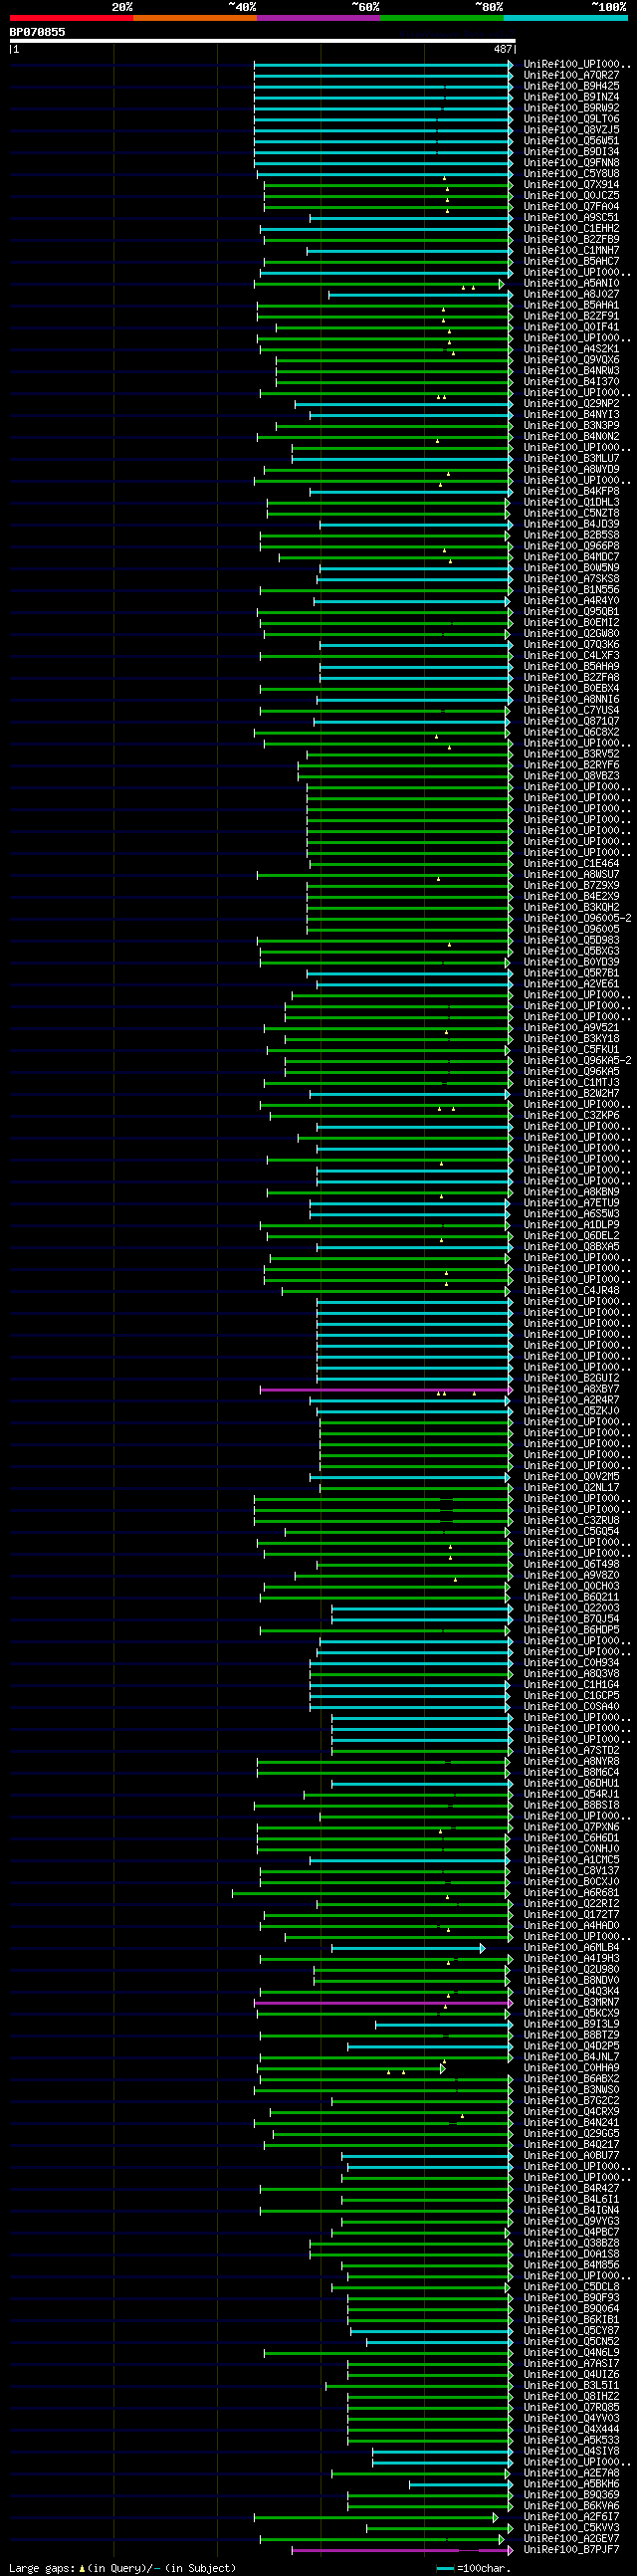Click hit UniRef100_Q0V2M5

coord(571,1477)
